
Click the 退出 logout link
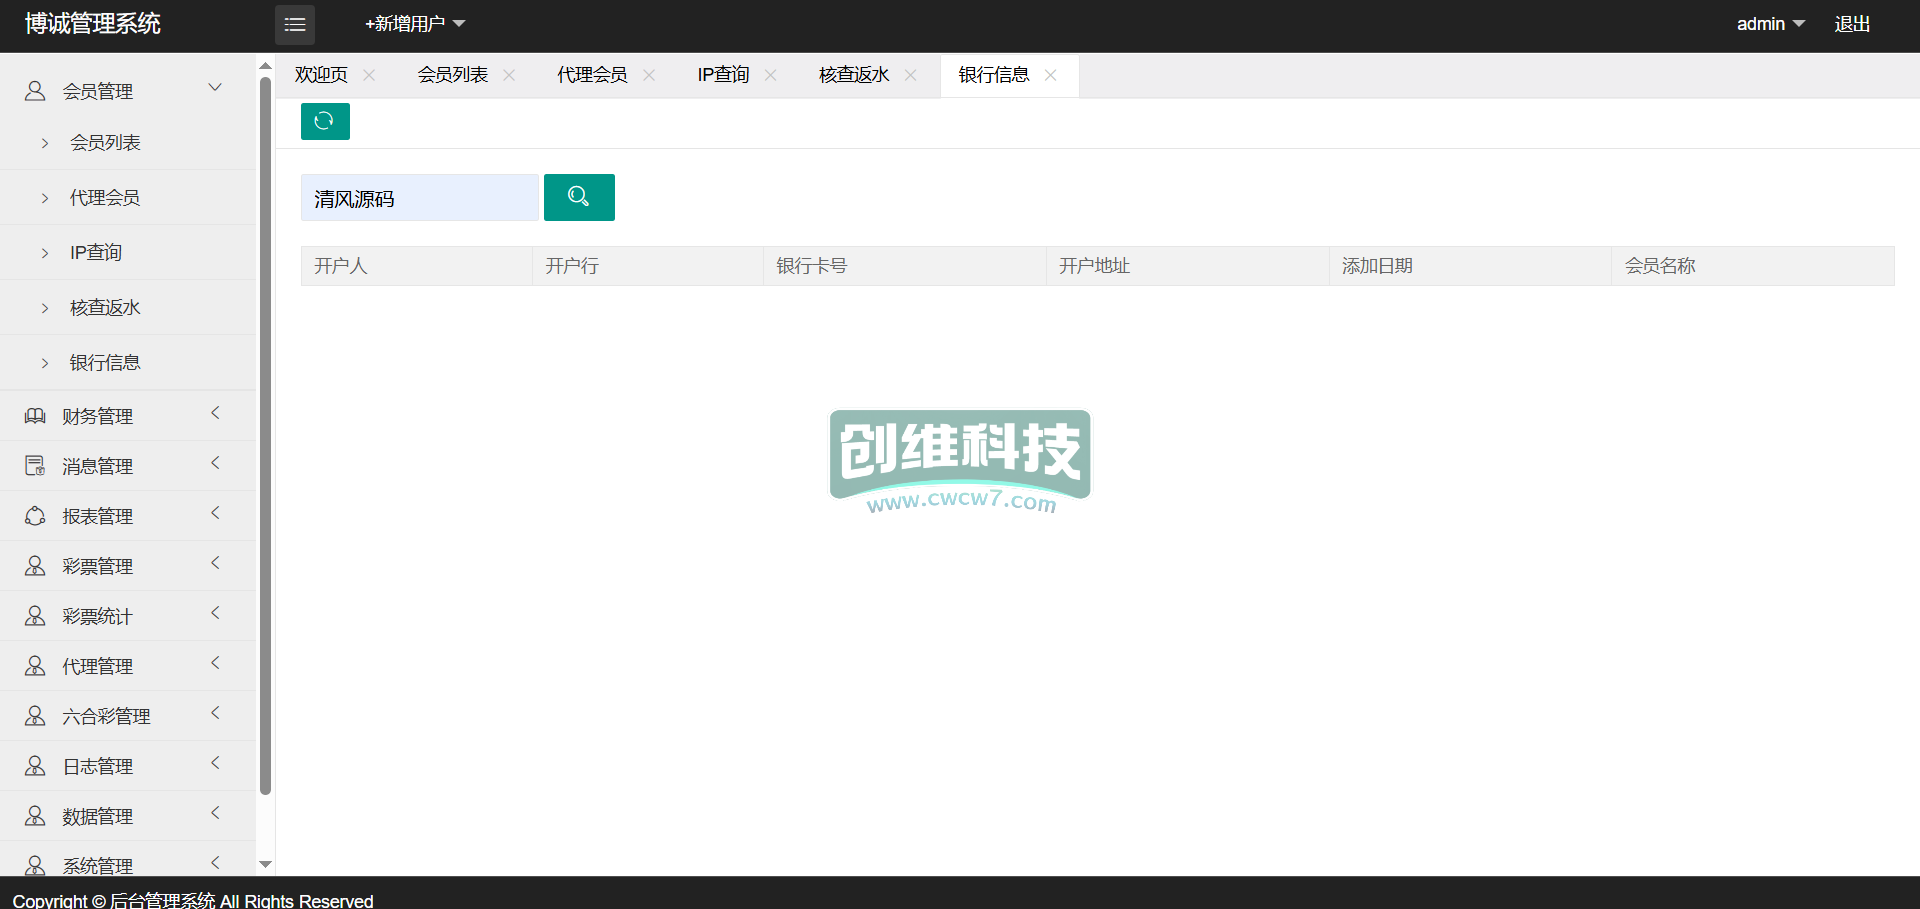pyautogui.click(x=1852, y=24)
